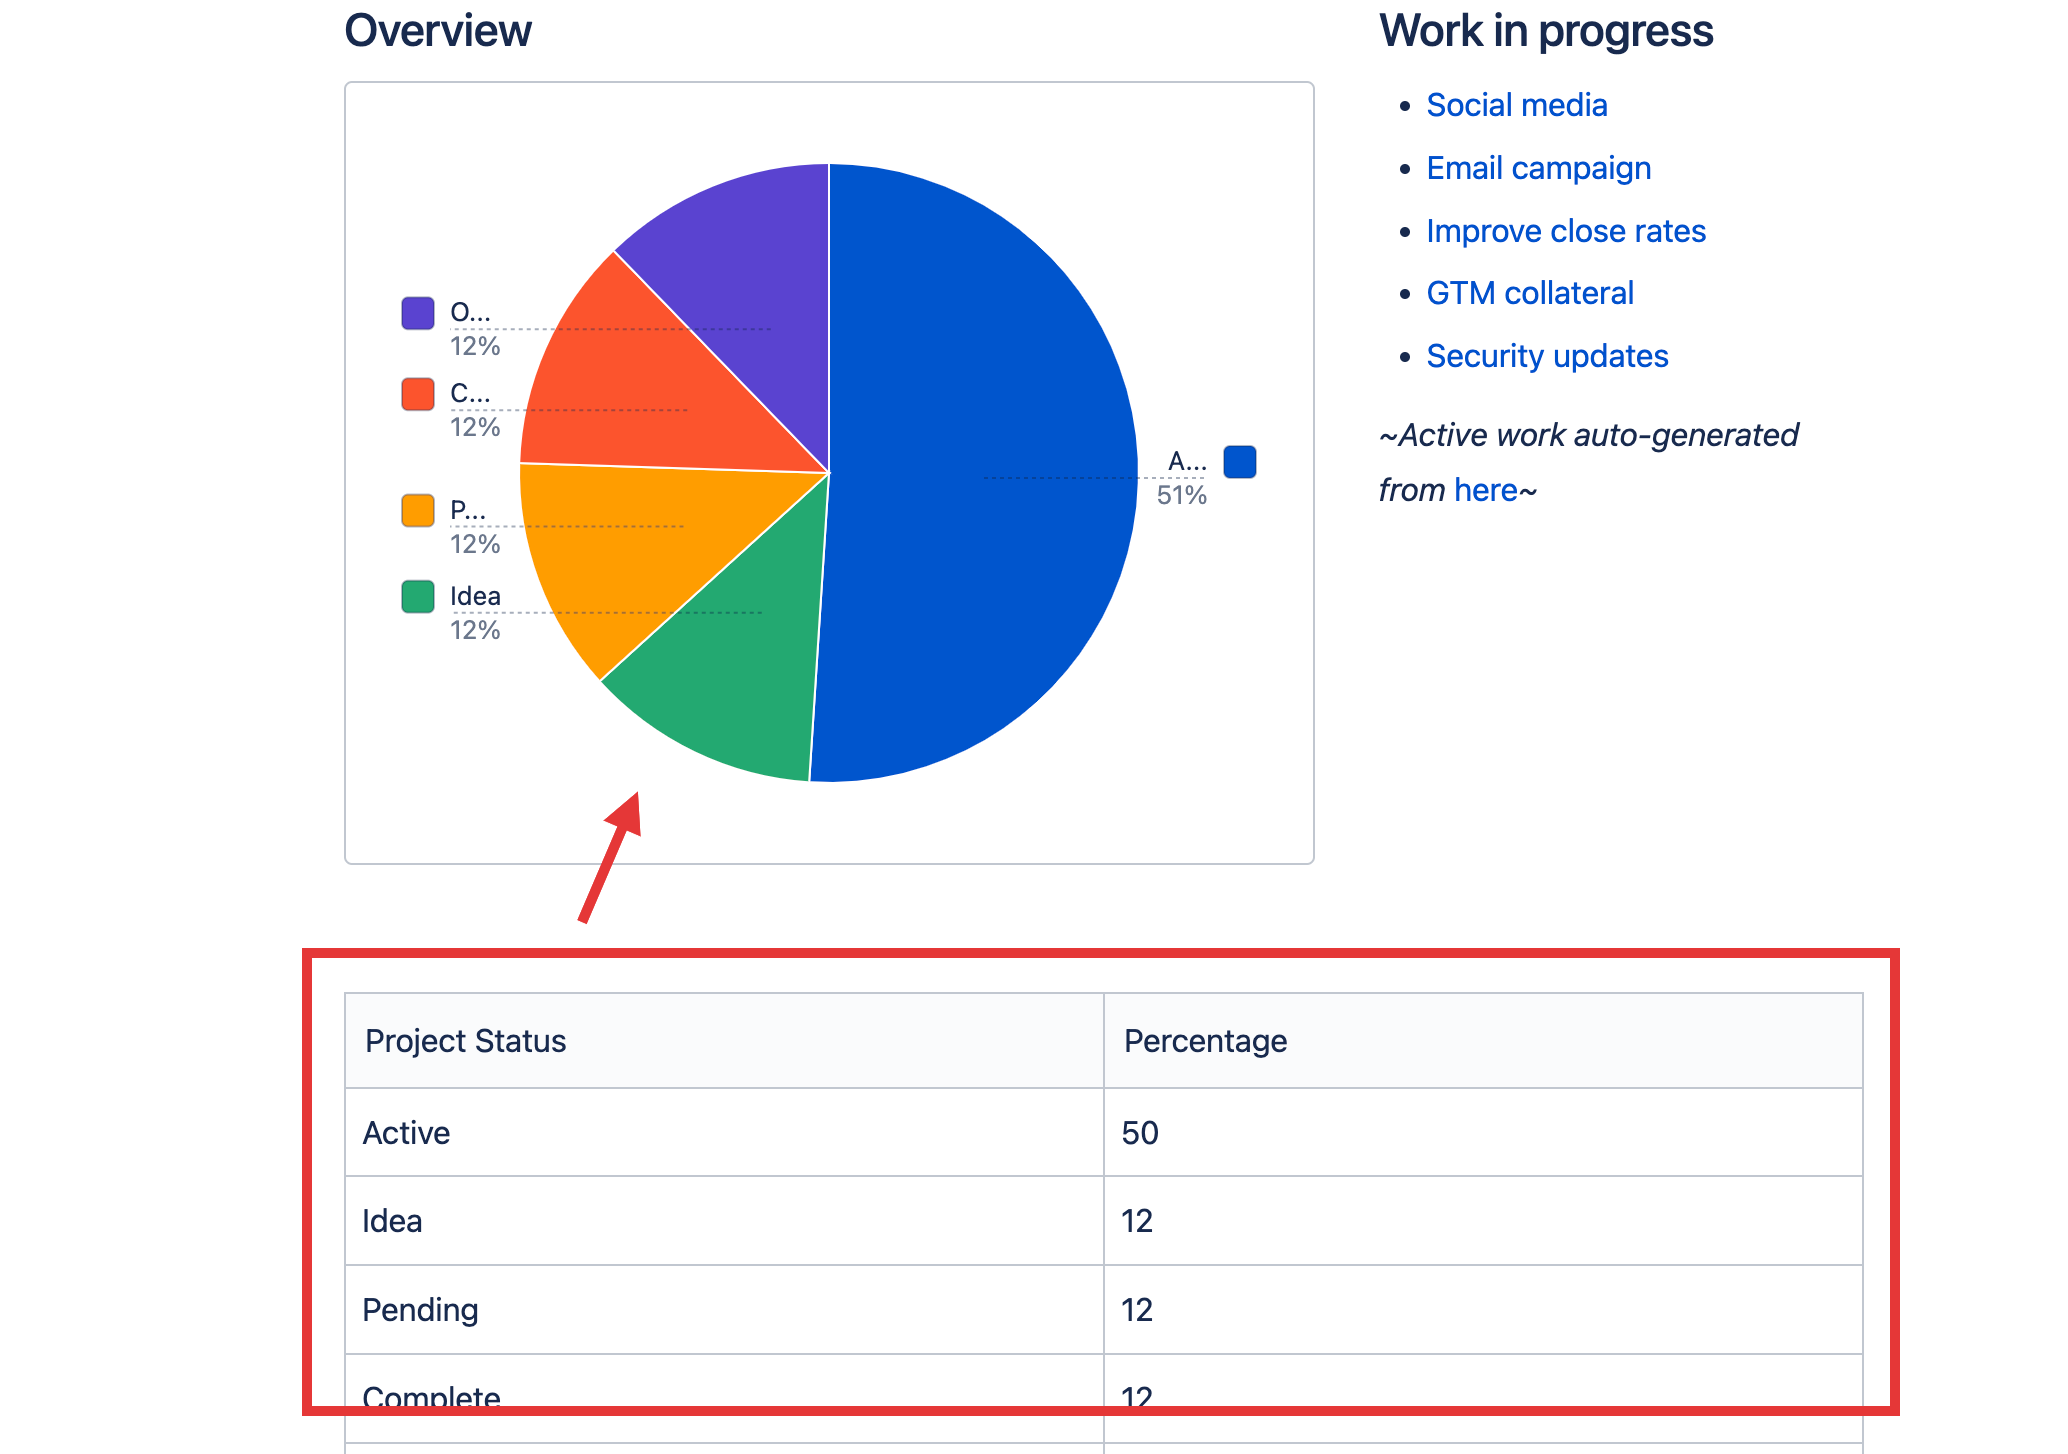Open the Security updates link
The height and width of the screenshot is (1454, 2068).
1547,356
